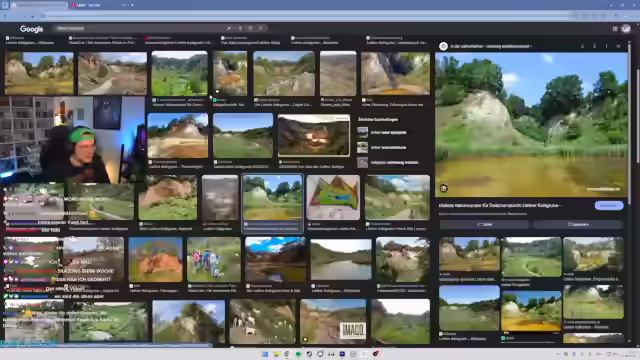Click the share button below preview title
Screen dimensions: 640x360
point(484,224)
